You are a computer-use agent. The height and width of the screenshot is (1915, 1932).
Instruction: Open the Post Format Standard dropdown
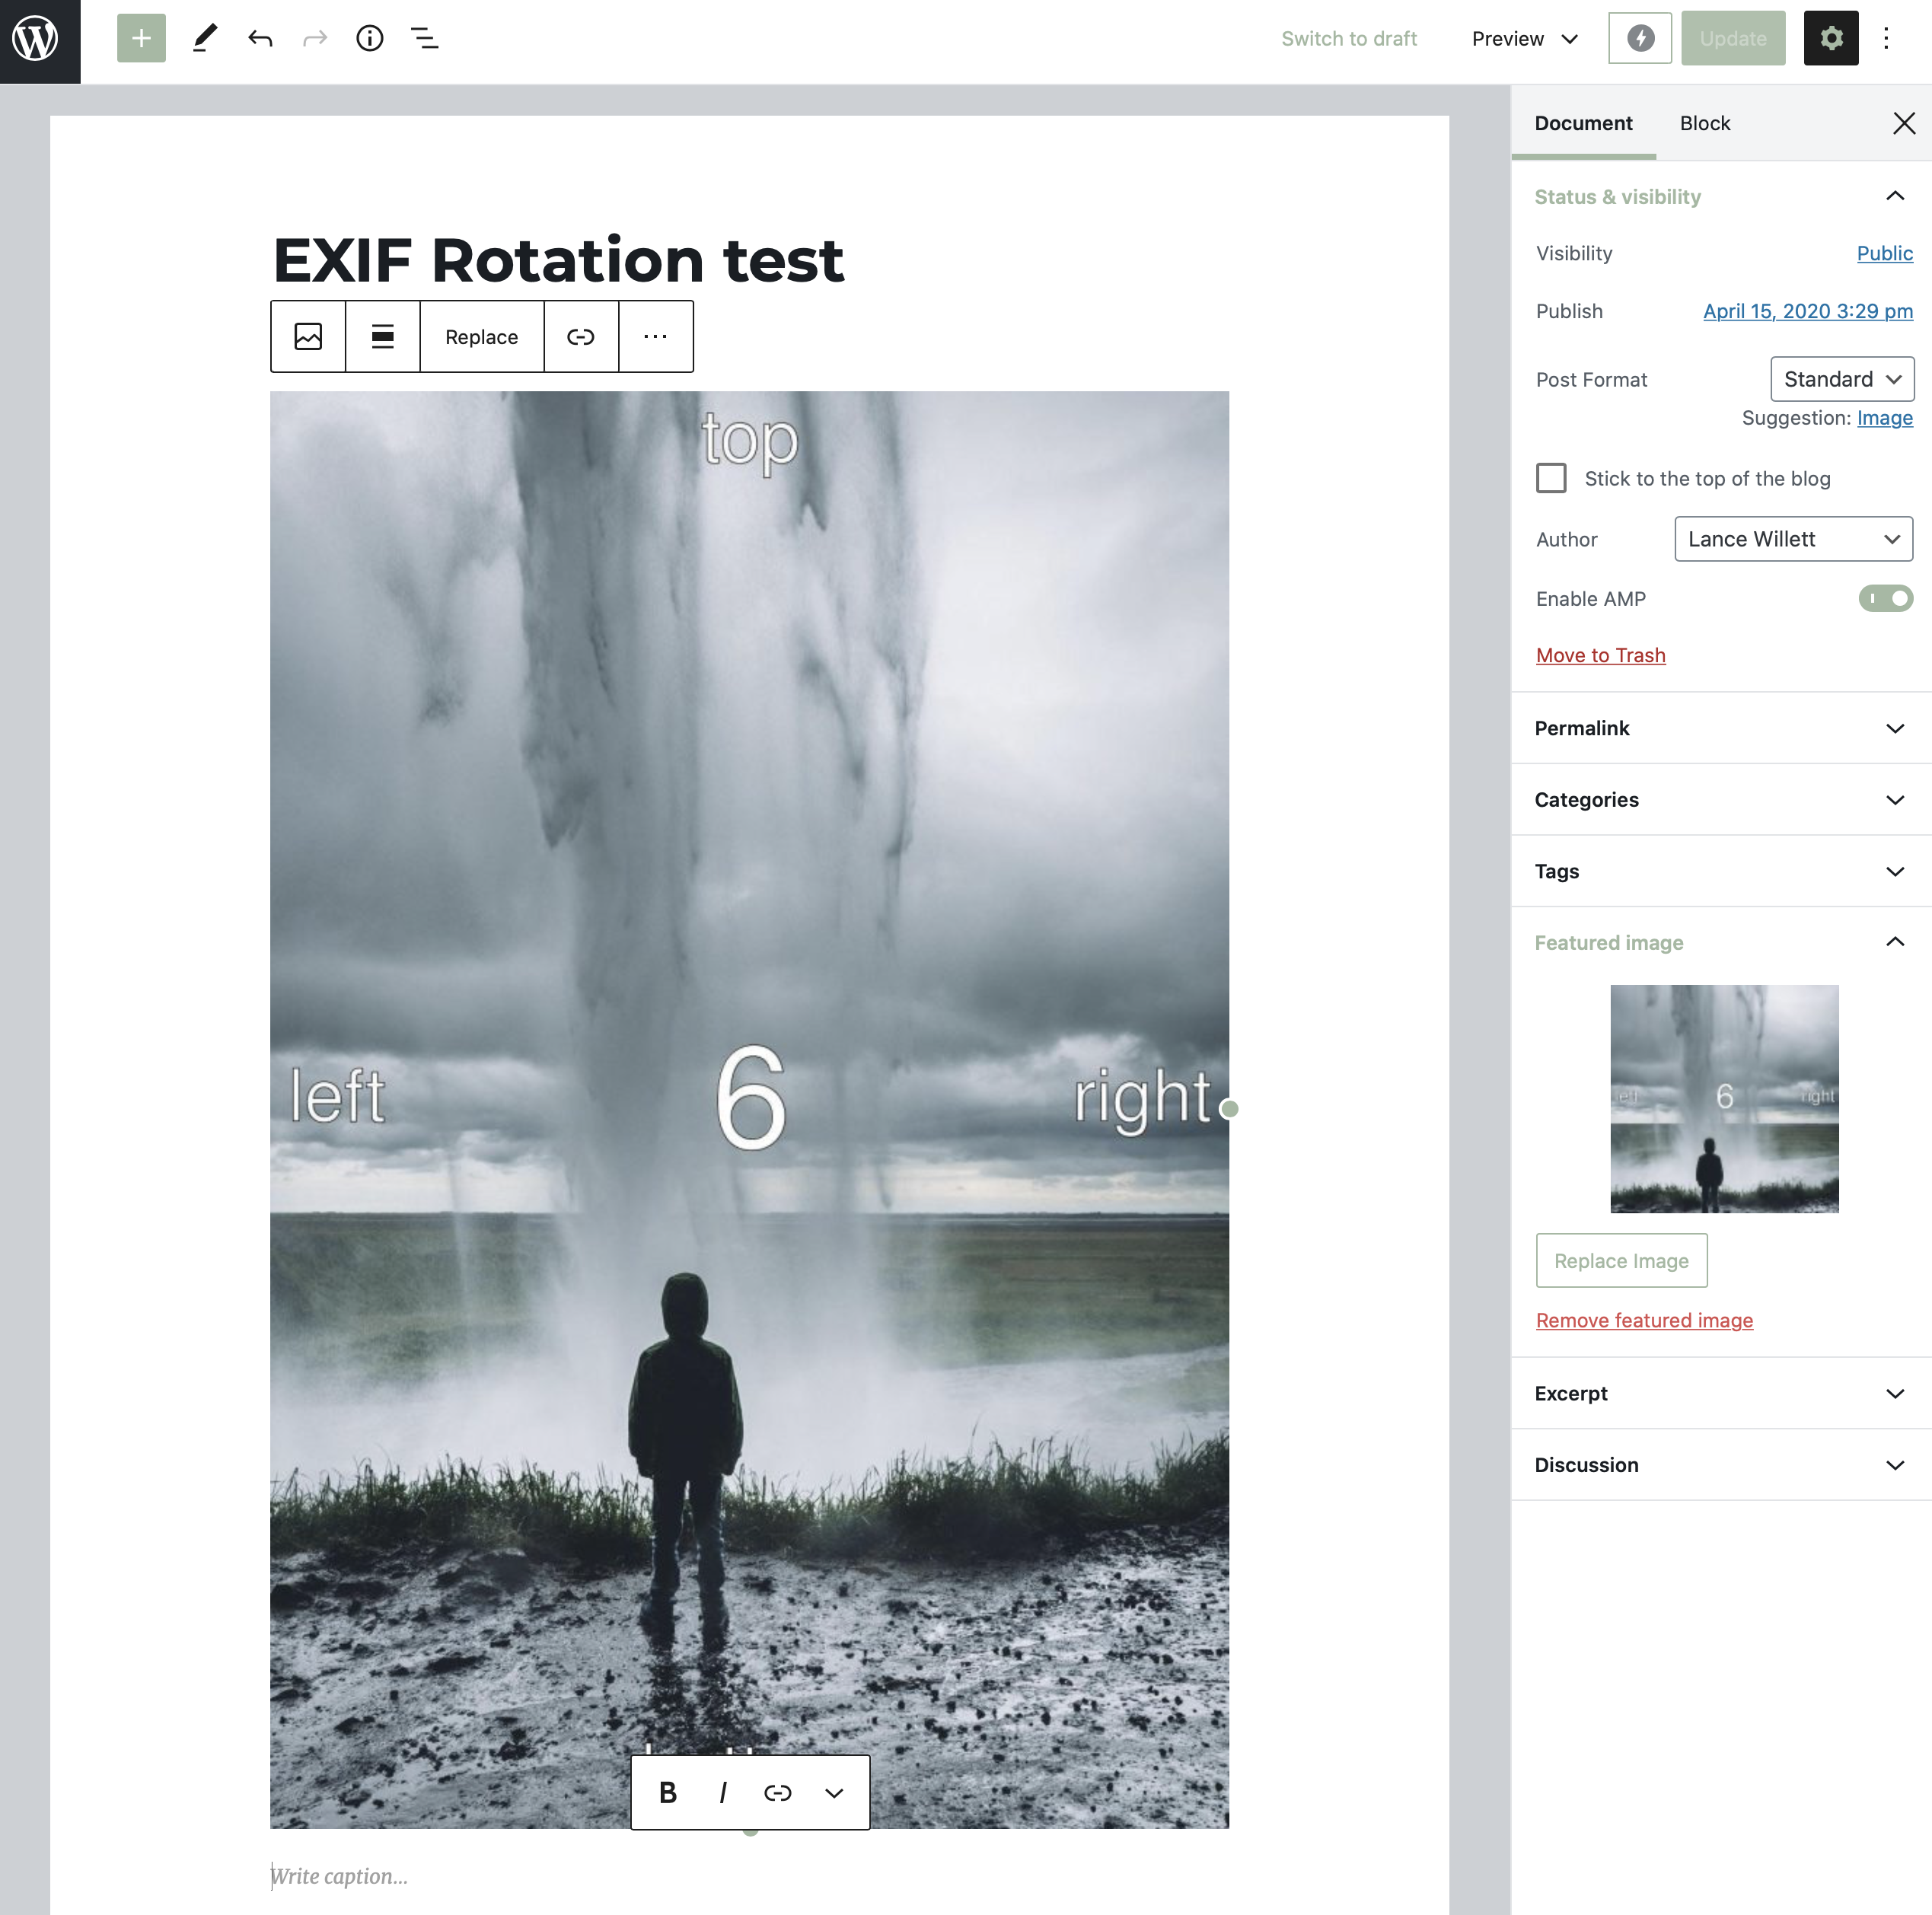[1842, 379]
